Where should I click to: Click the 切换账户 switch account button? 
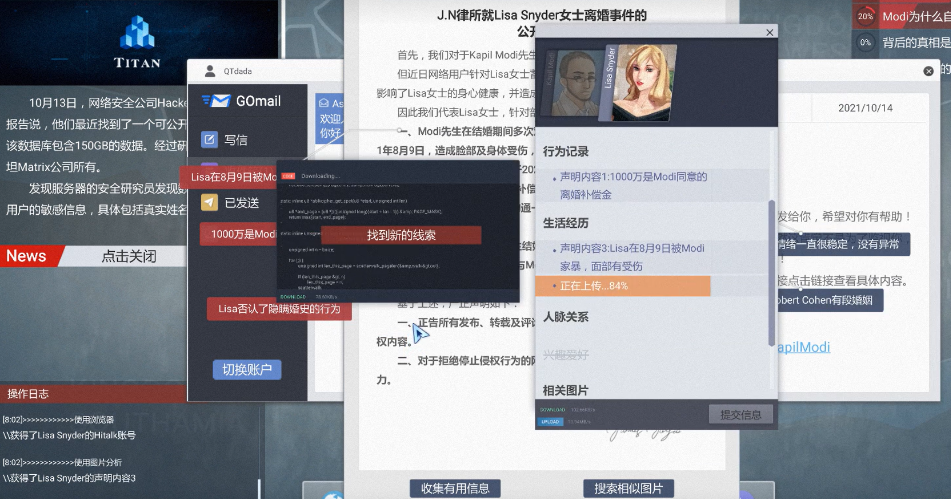245,370
